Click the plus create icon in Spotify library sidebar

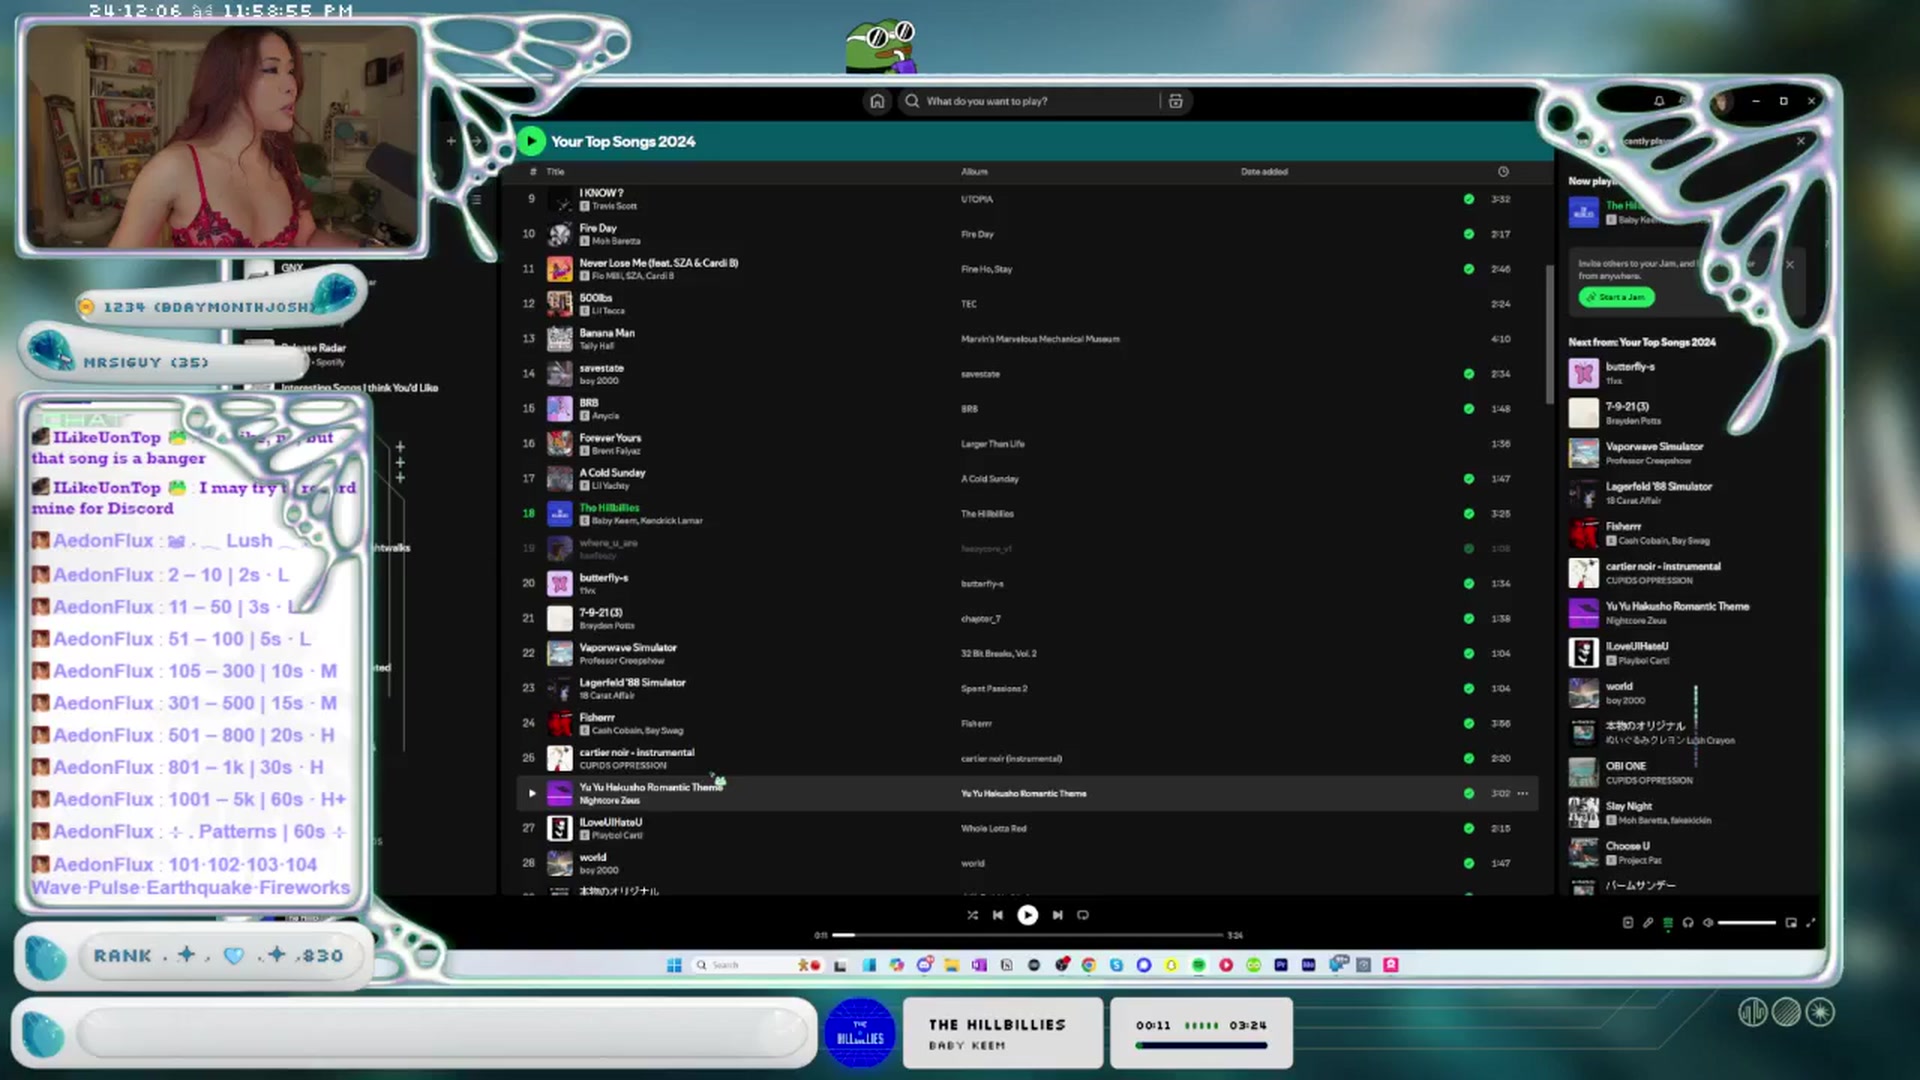(451, 141)
